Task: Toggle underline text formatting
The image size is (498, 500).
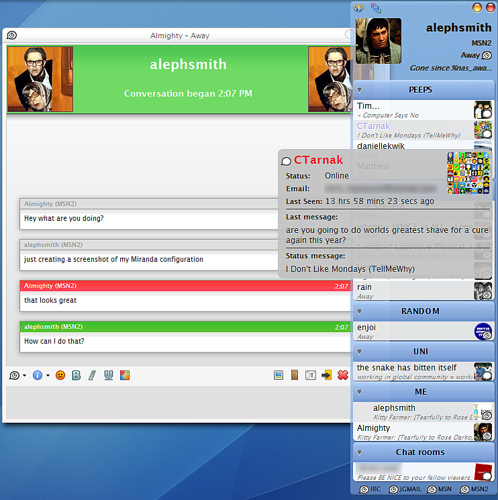Action: (x=108, y=375)
